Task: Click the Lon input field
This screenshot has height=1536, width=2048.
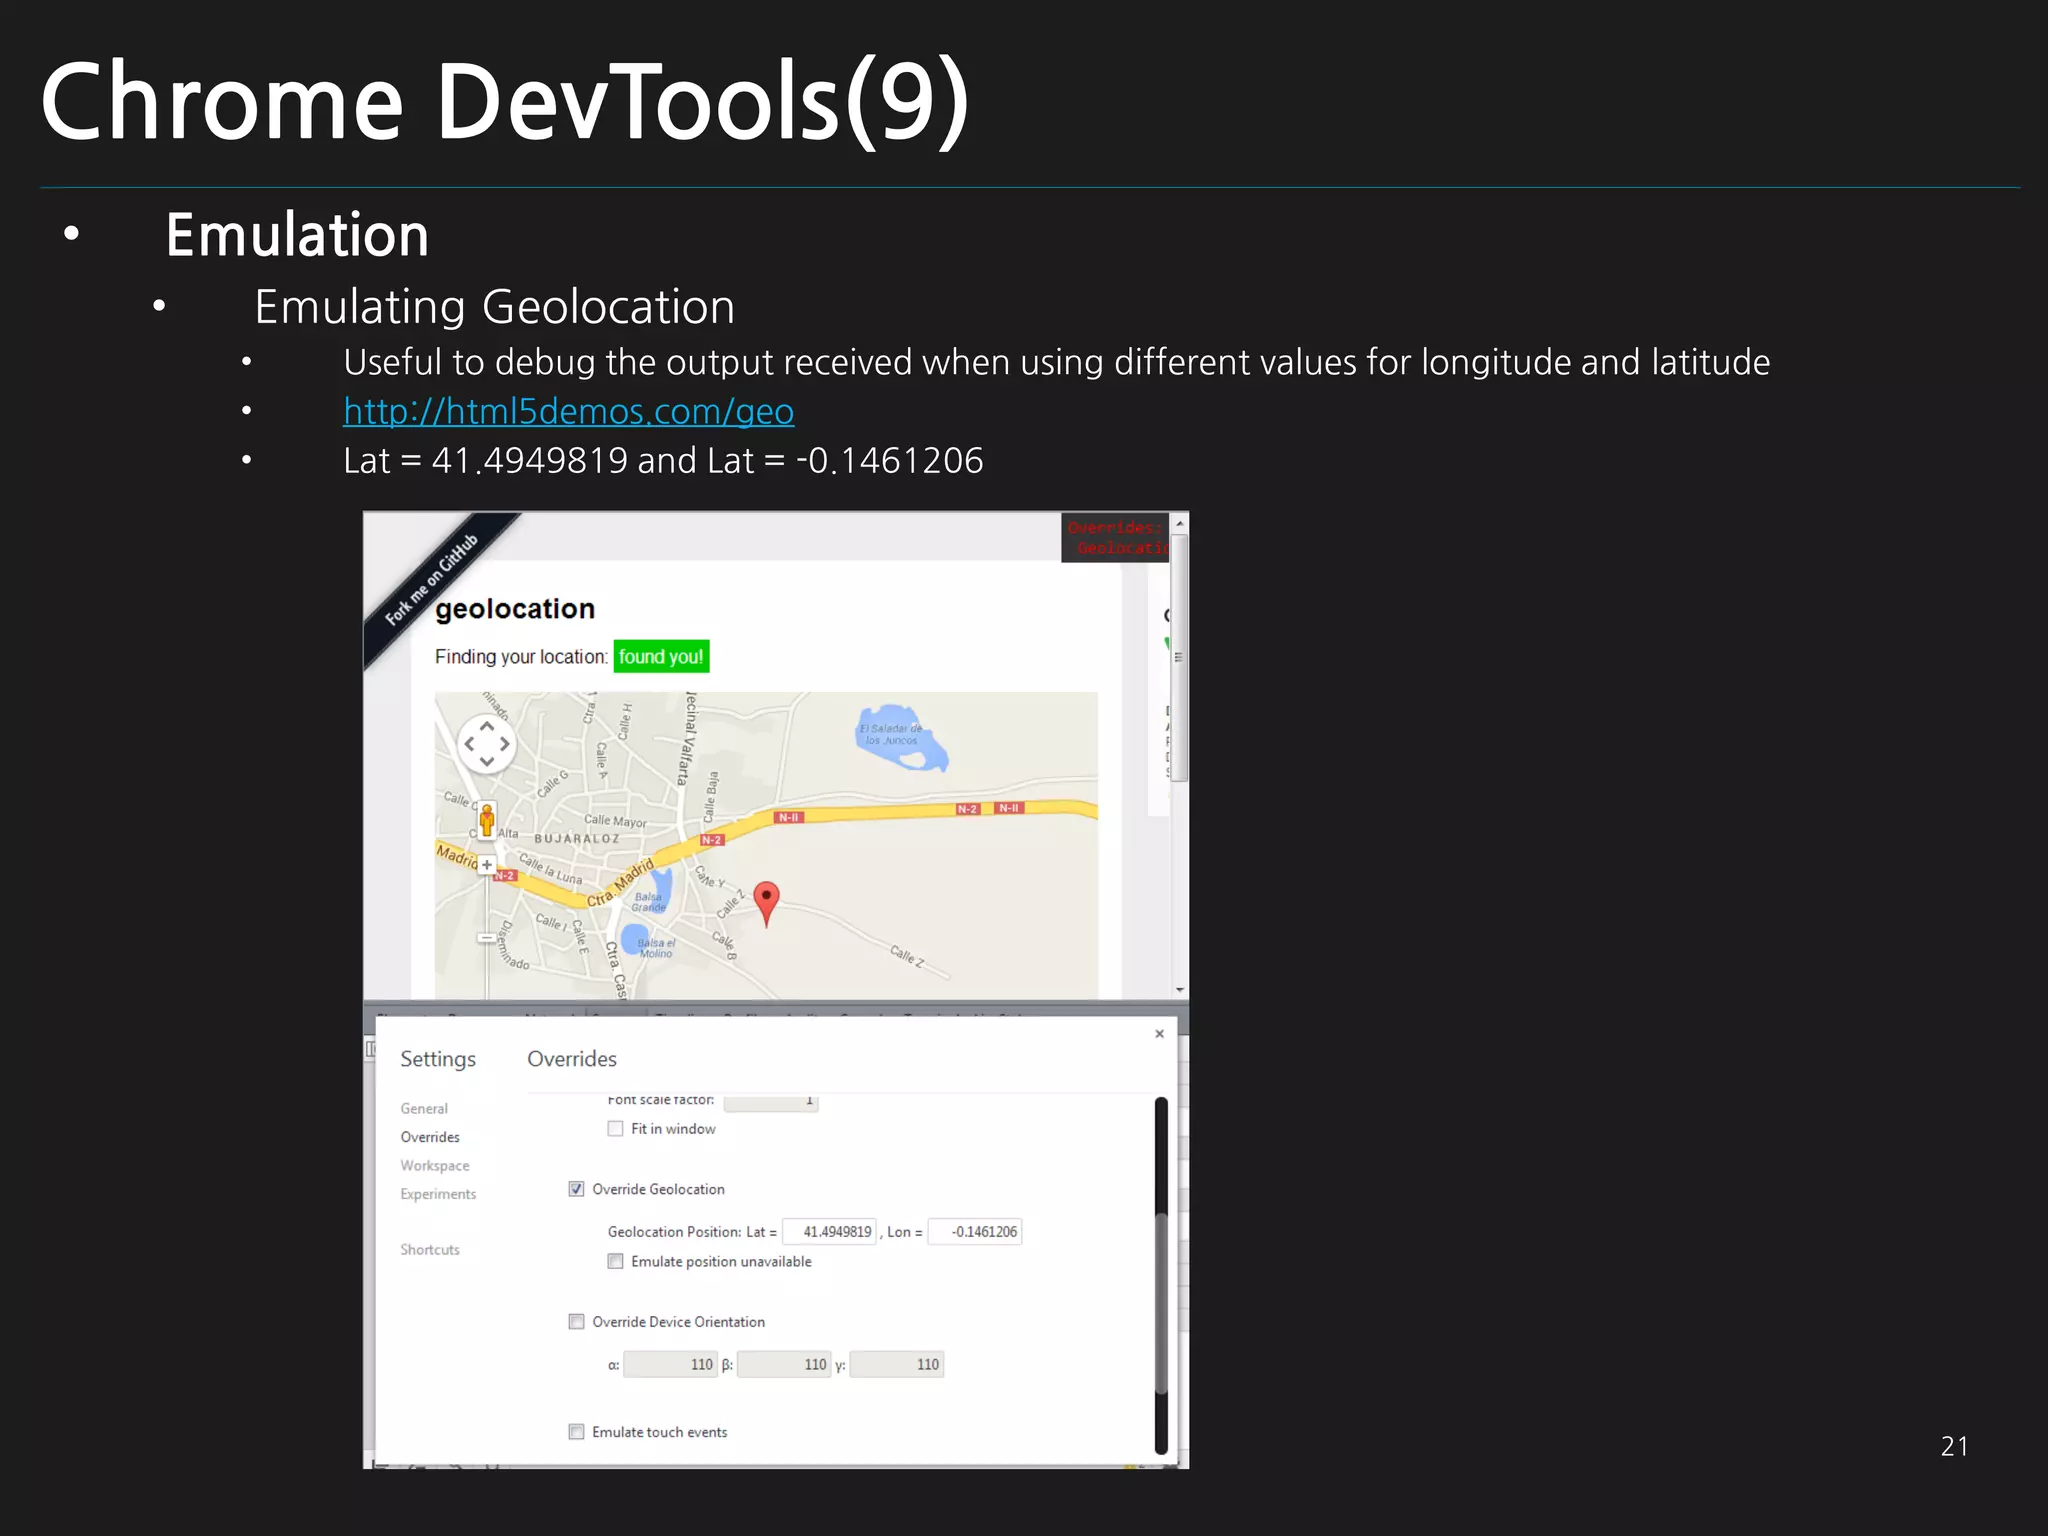Action: coord(975,1232)
